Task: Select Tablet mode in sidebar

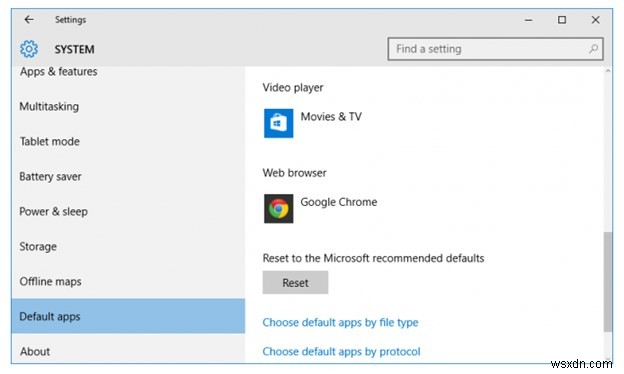Action: tap(128, 142)
